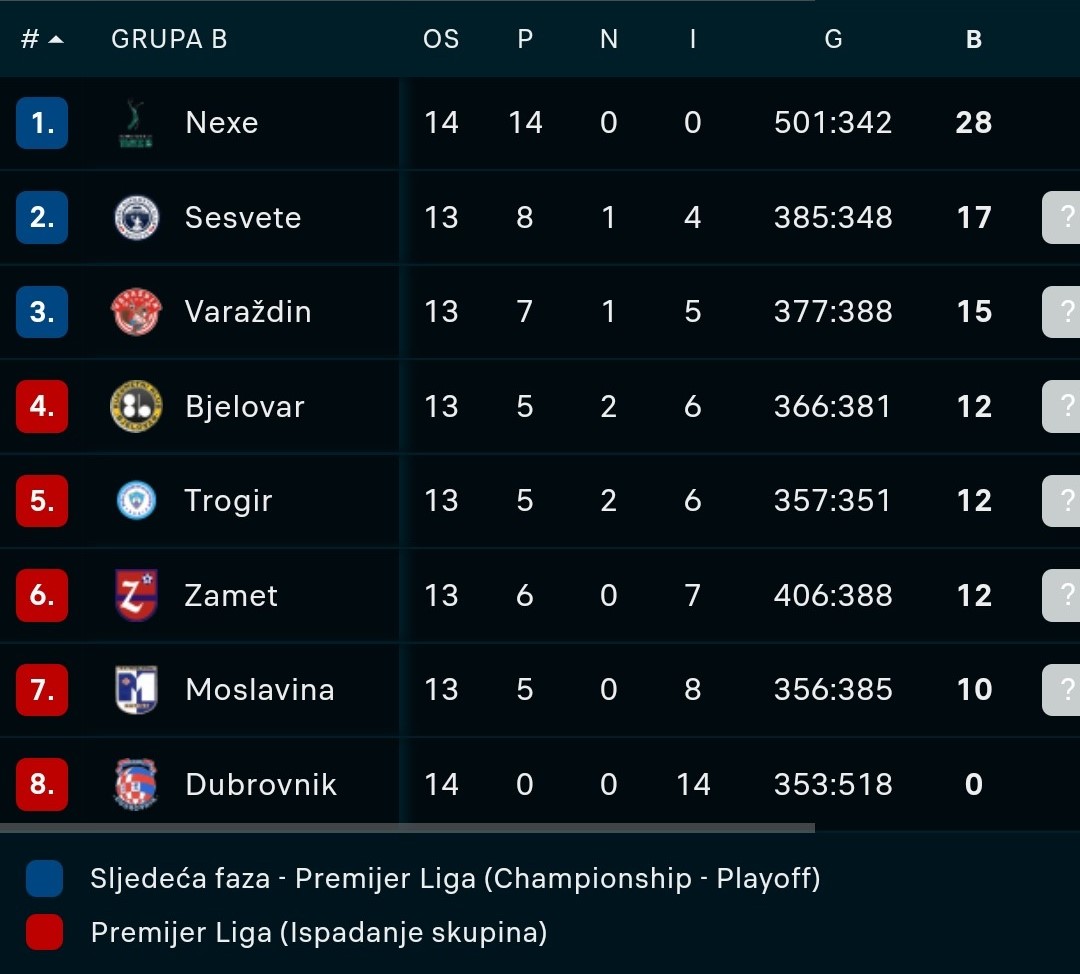
Task: Click the red Ispadanje skupina legend swatch
Action: tap(44, 932)
